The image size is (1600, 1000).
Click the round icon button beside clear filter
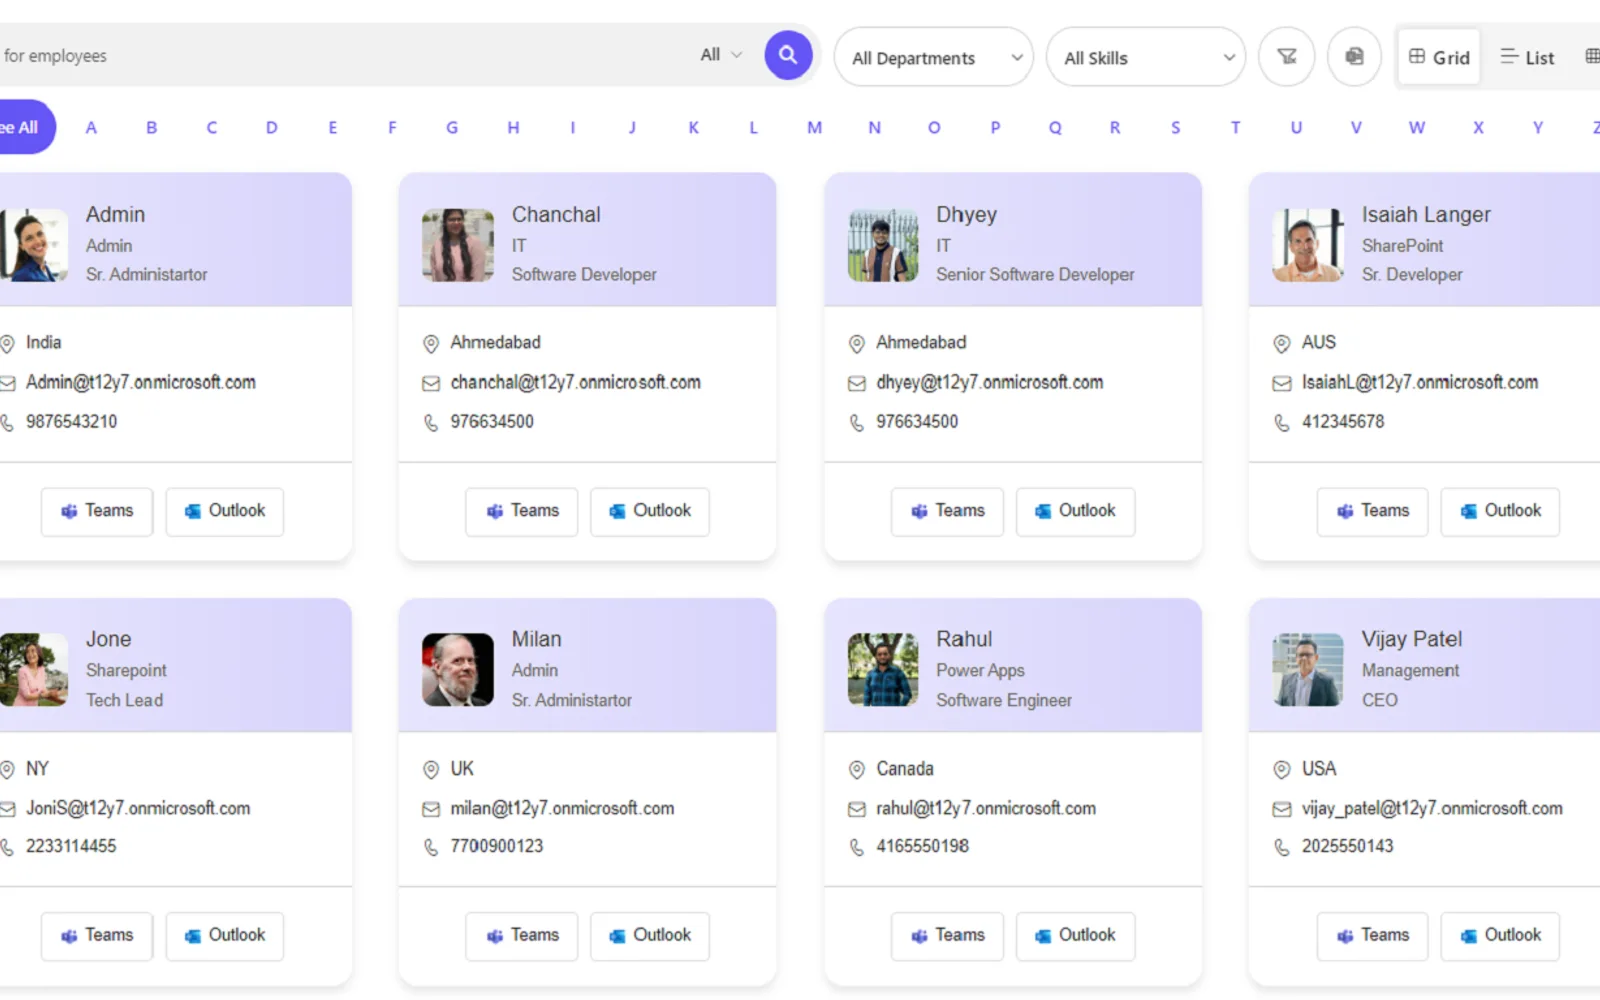point(1354,56)
